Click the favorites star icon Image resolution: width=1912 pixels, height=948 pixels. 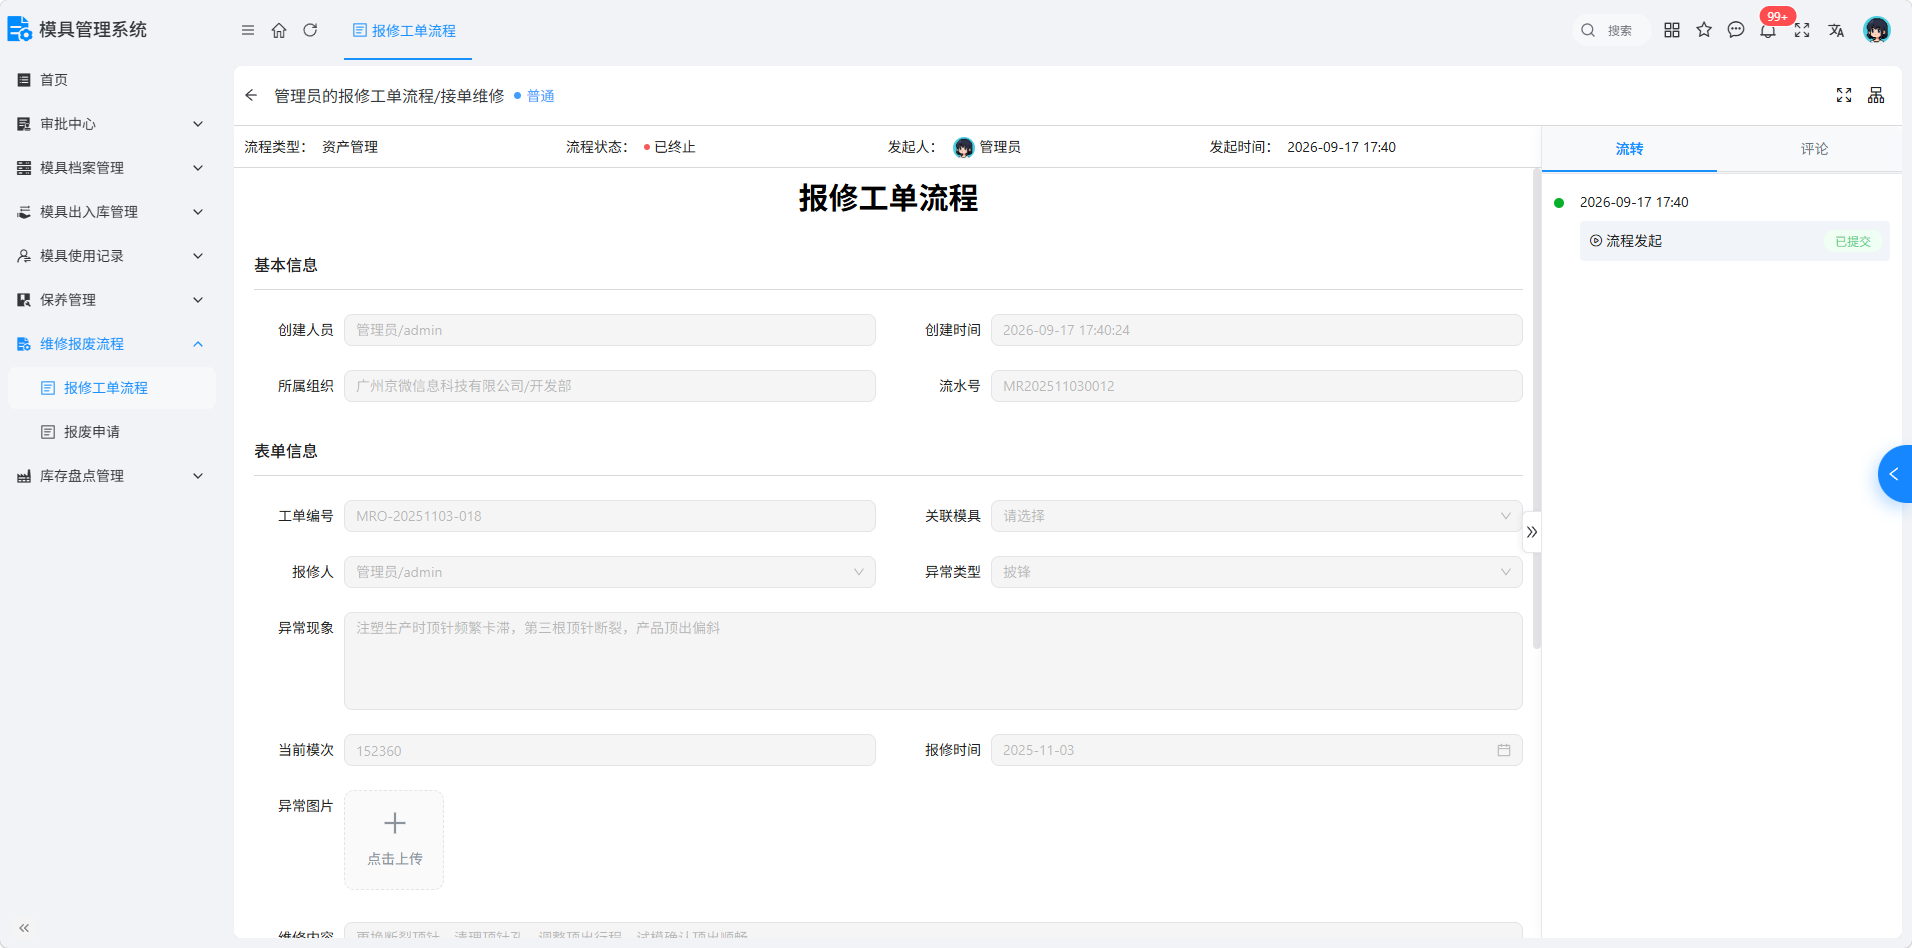tap(1704, 30)
